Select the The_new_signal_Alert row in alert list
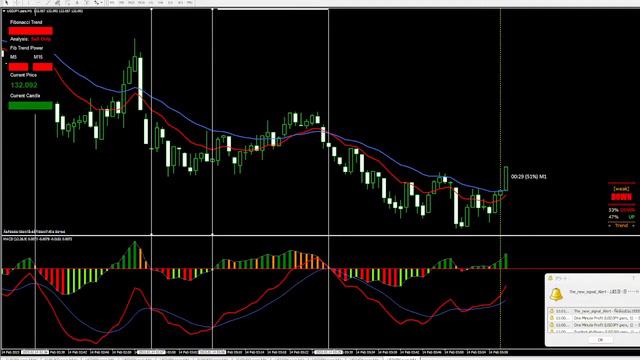This screenshot has height=360, width=640. tap(594, 311)
